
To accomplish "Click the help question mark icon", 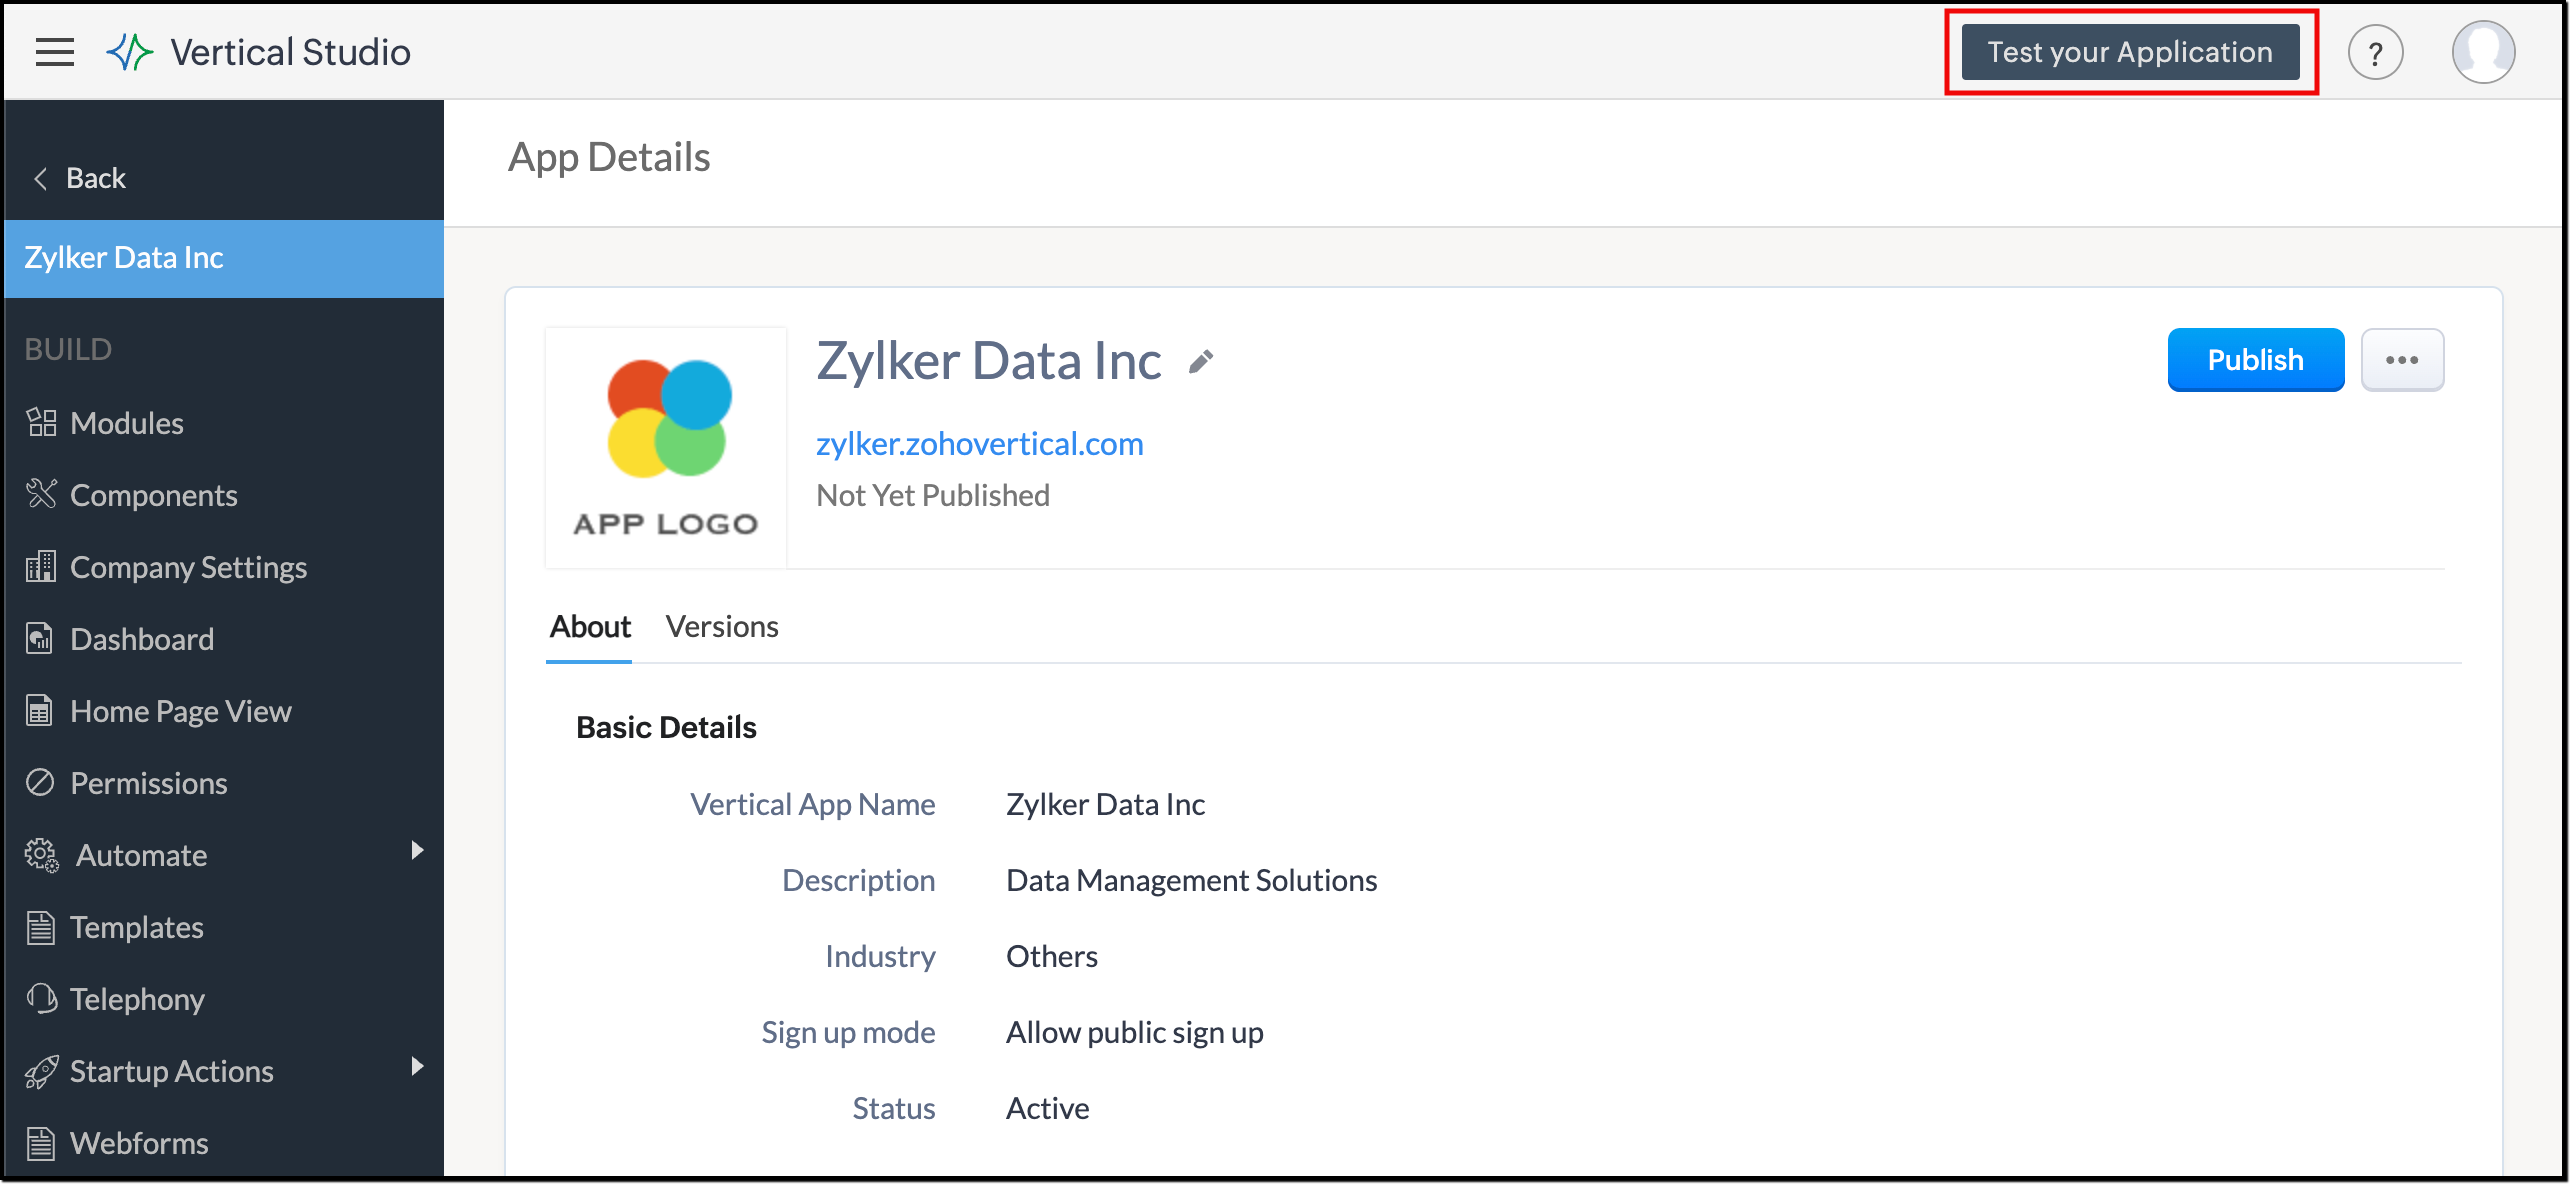I will click(2375, 53).
